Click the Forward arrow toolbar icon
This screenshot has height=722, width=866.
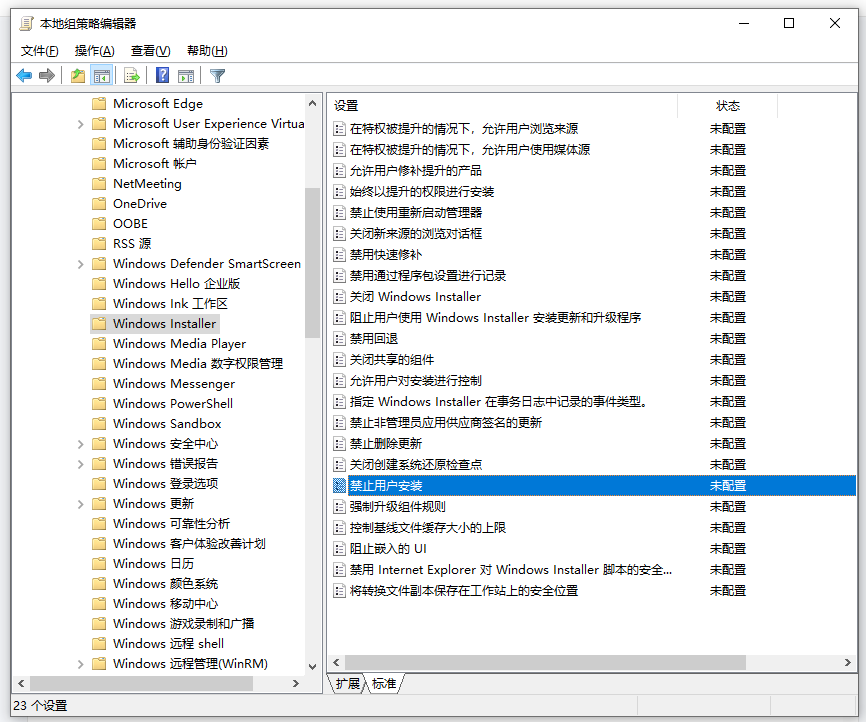[x=47, y=76]
